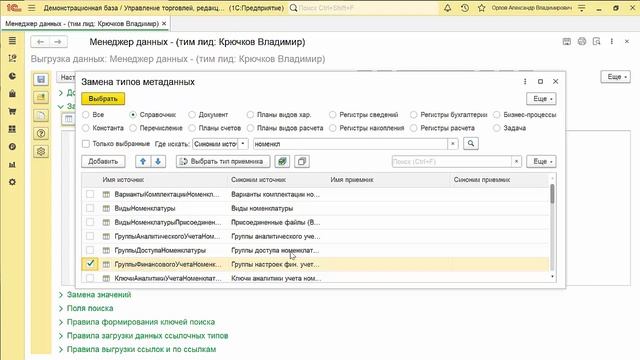The height and width of the screenshot is (360, 640).
Task: Open the dialog top 'Еще' dropdown
Action: pos(541,99)
